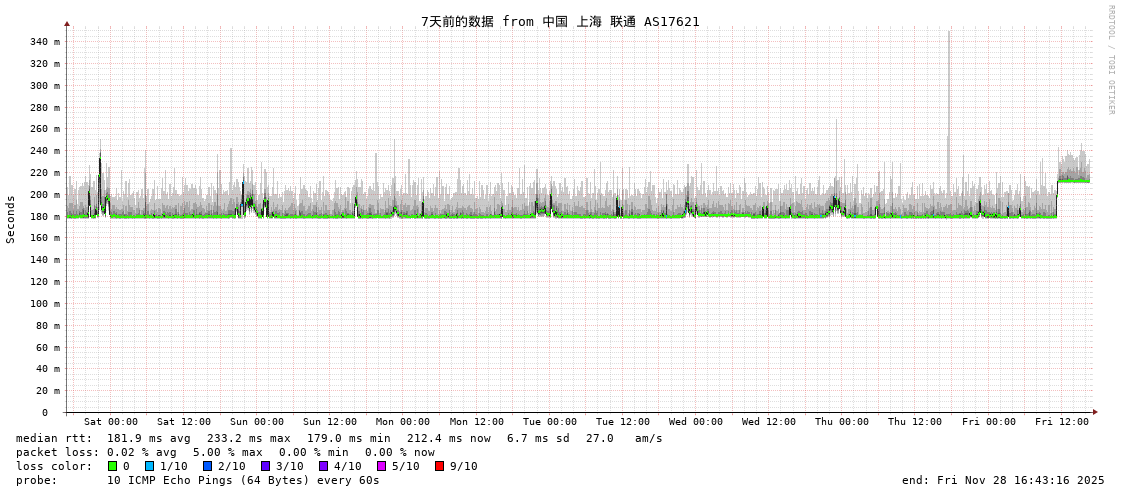This screenshot has width=1121, height=494.
Task: Click the packet loss statistics line
Action: (x=225, y=452)
